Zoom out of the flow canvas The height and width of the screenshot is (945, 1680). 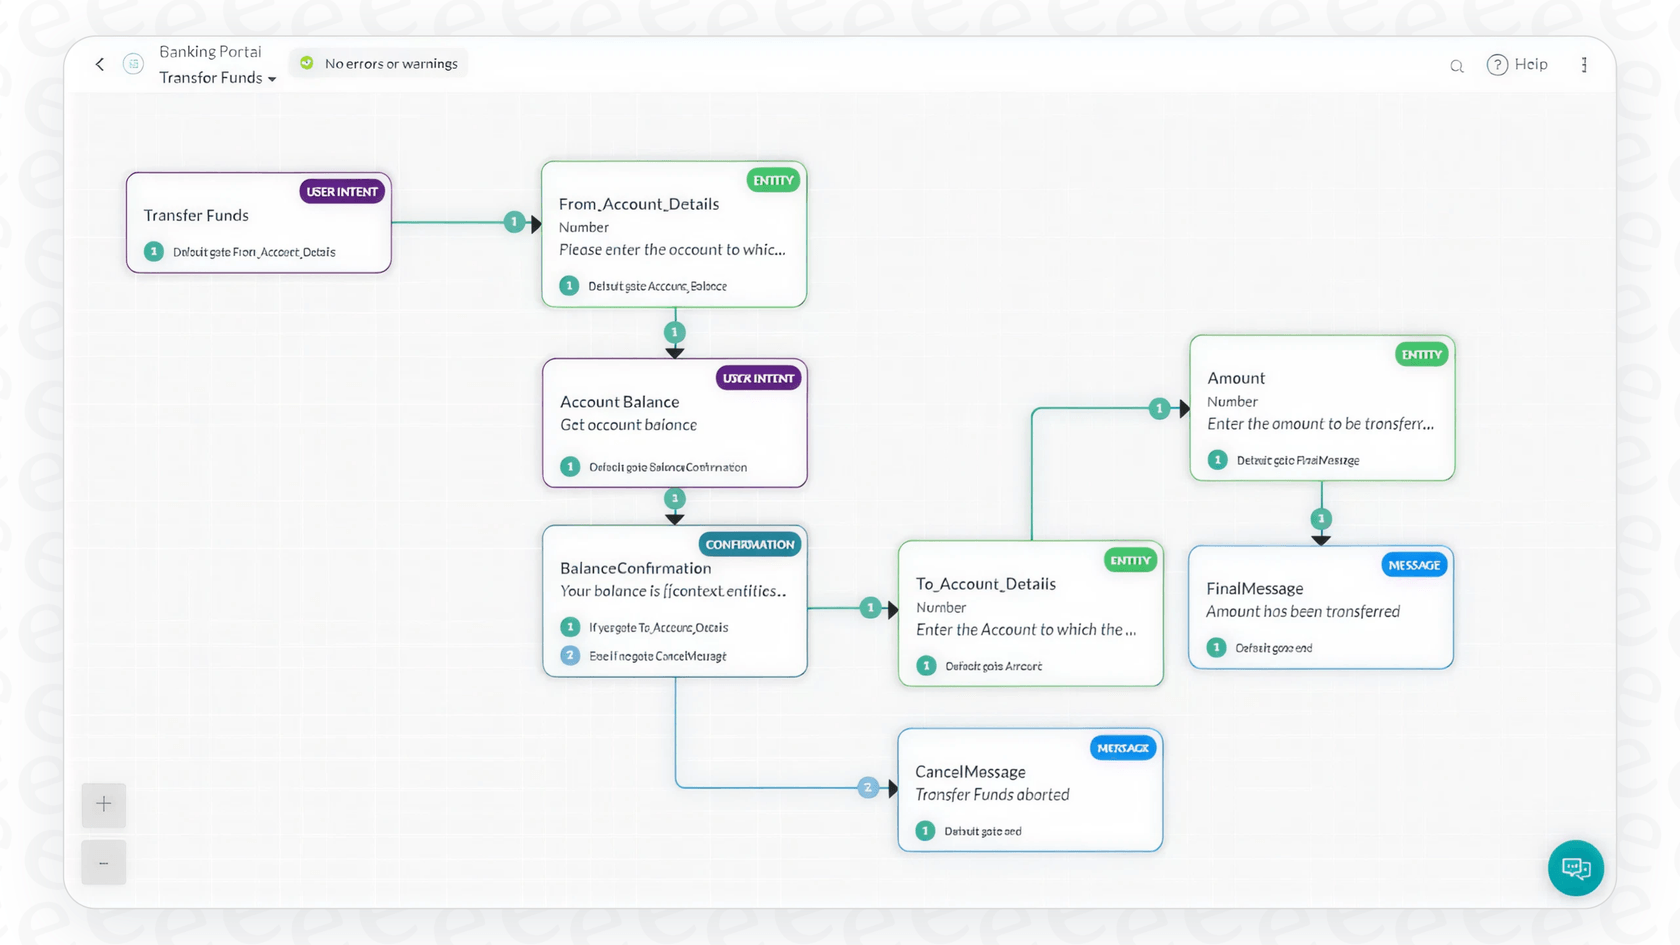pyautogui.click(x=103, y=861)
